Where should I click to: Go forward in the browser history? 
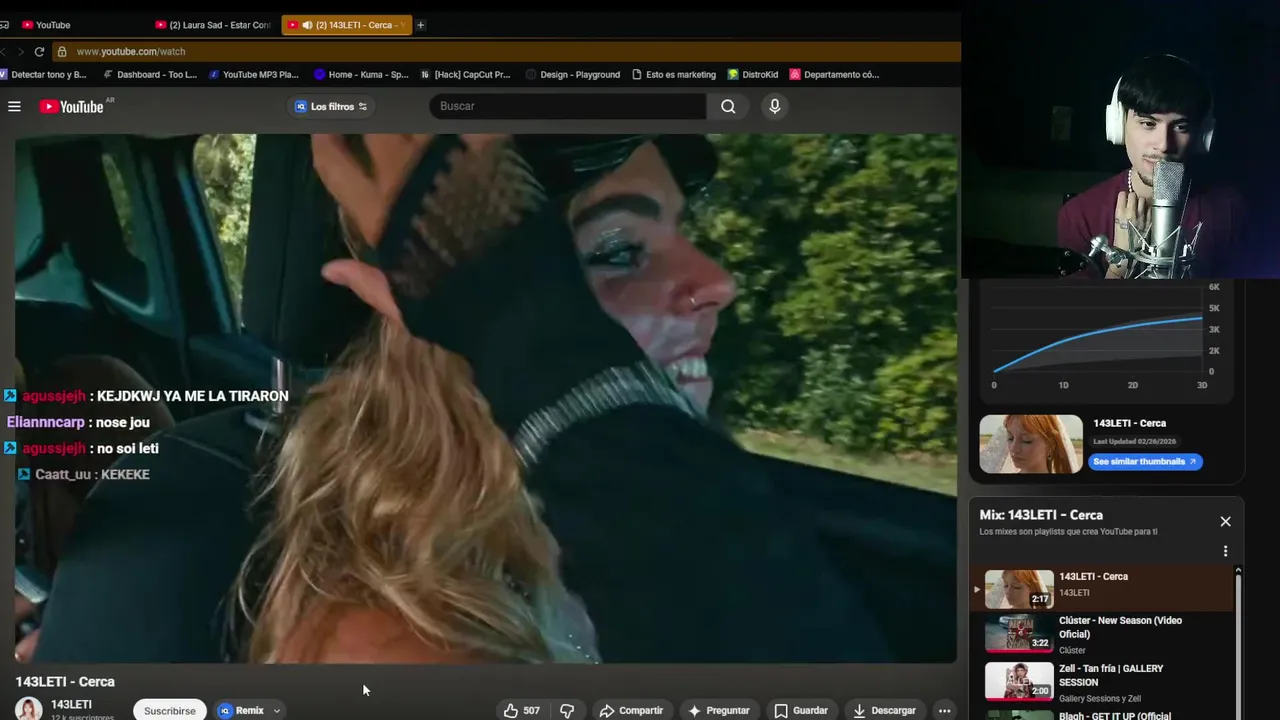pyautogui.click(x=19, y=51)
